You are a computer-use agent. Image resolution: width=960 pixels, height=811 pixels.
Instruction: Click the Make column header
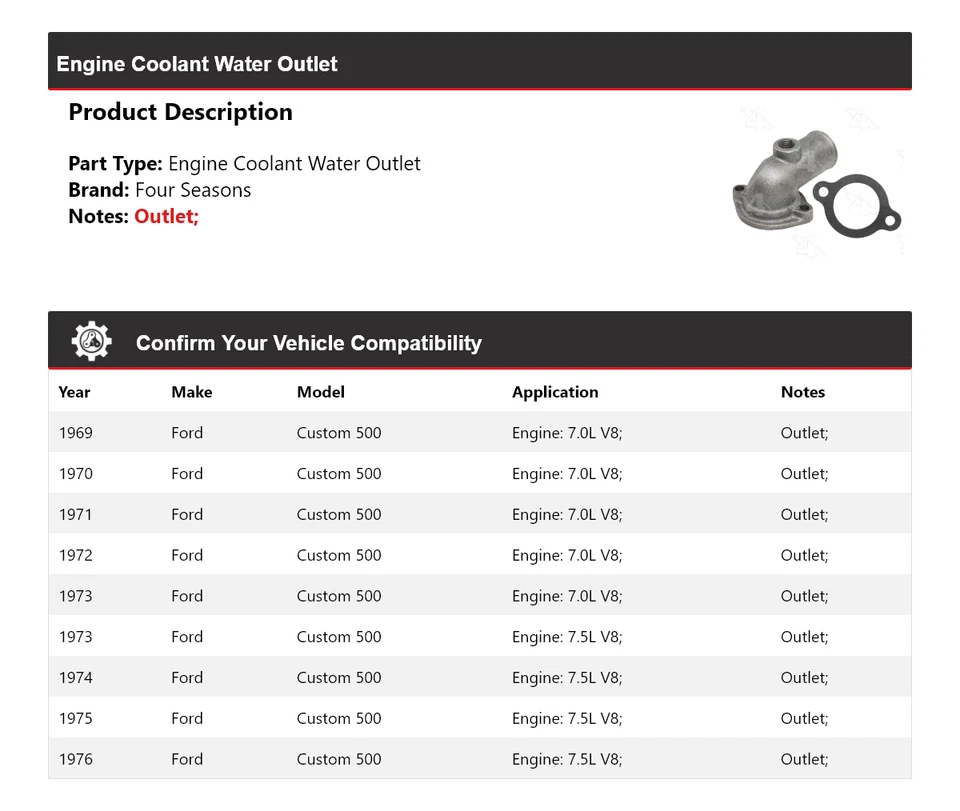[x=191, y=392]
